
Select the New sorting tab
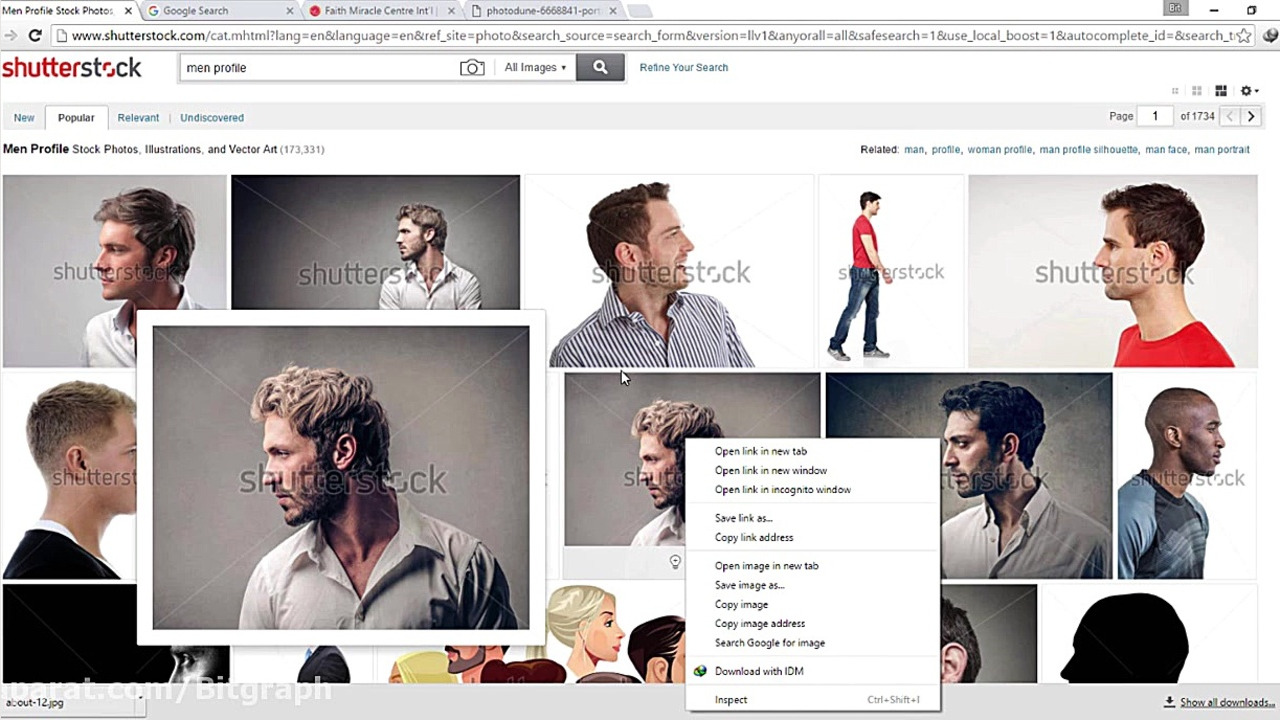coord(24,118)
